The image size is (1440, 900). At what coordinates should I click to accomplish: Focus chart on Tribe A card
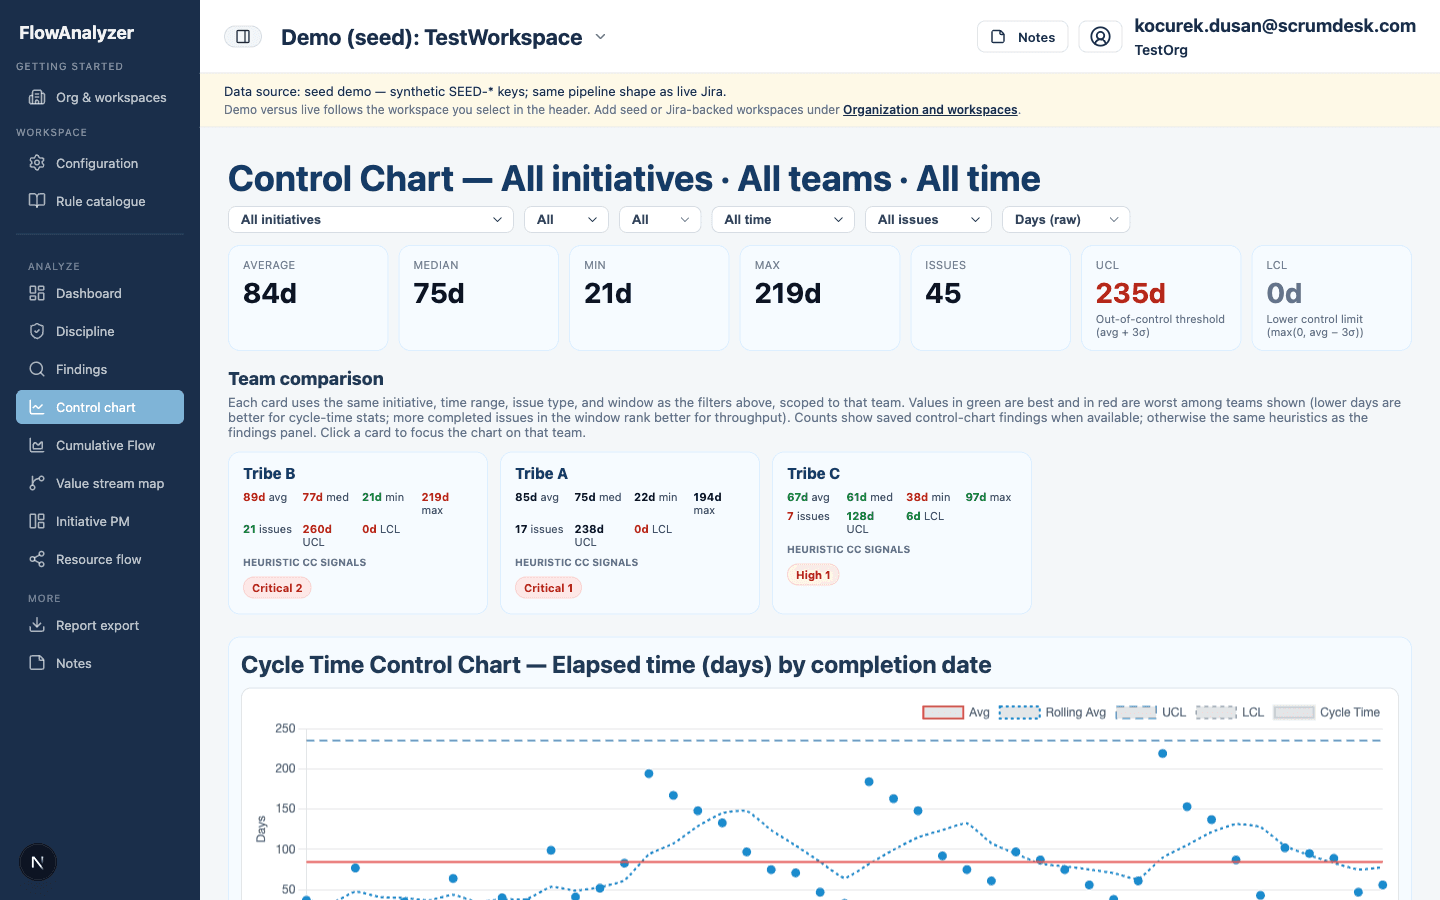(x=630, y=533)
